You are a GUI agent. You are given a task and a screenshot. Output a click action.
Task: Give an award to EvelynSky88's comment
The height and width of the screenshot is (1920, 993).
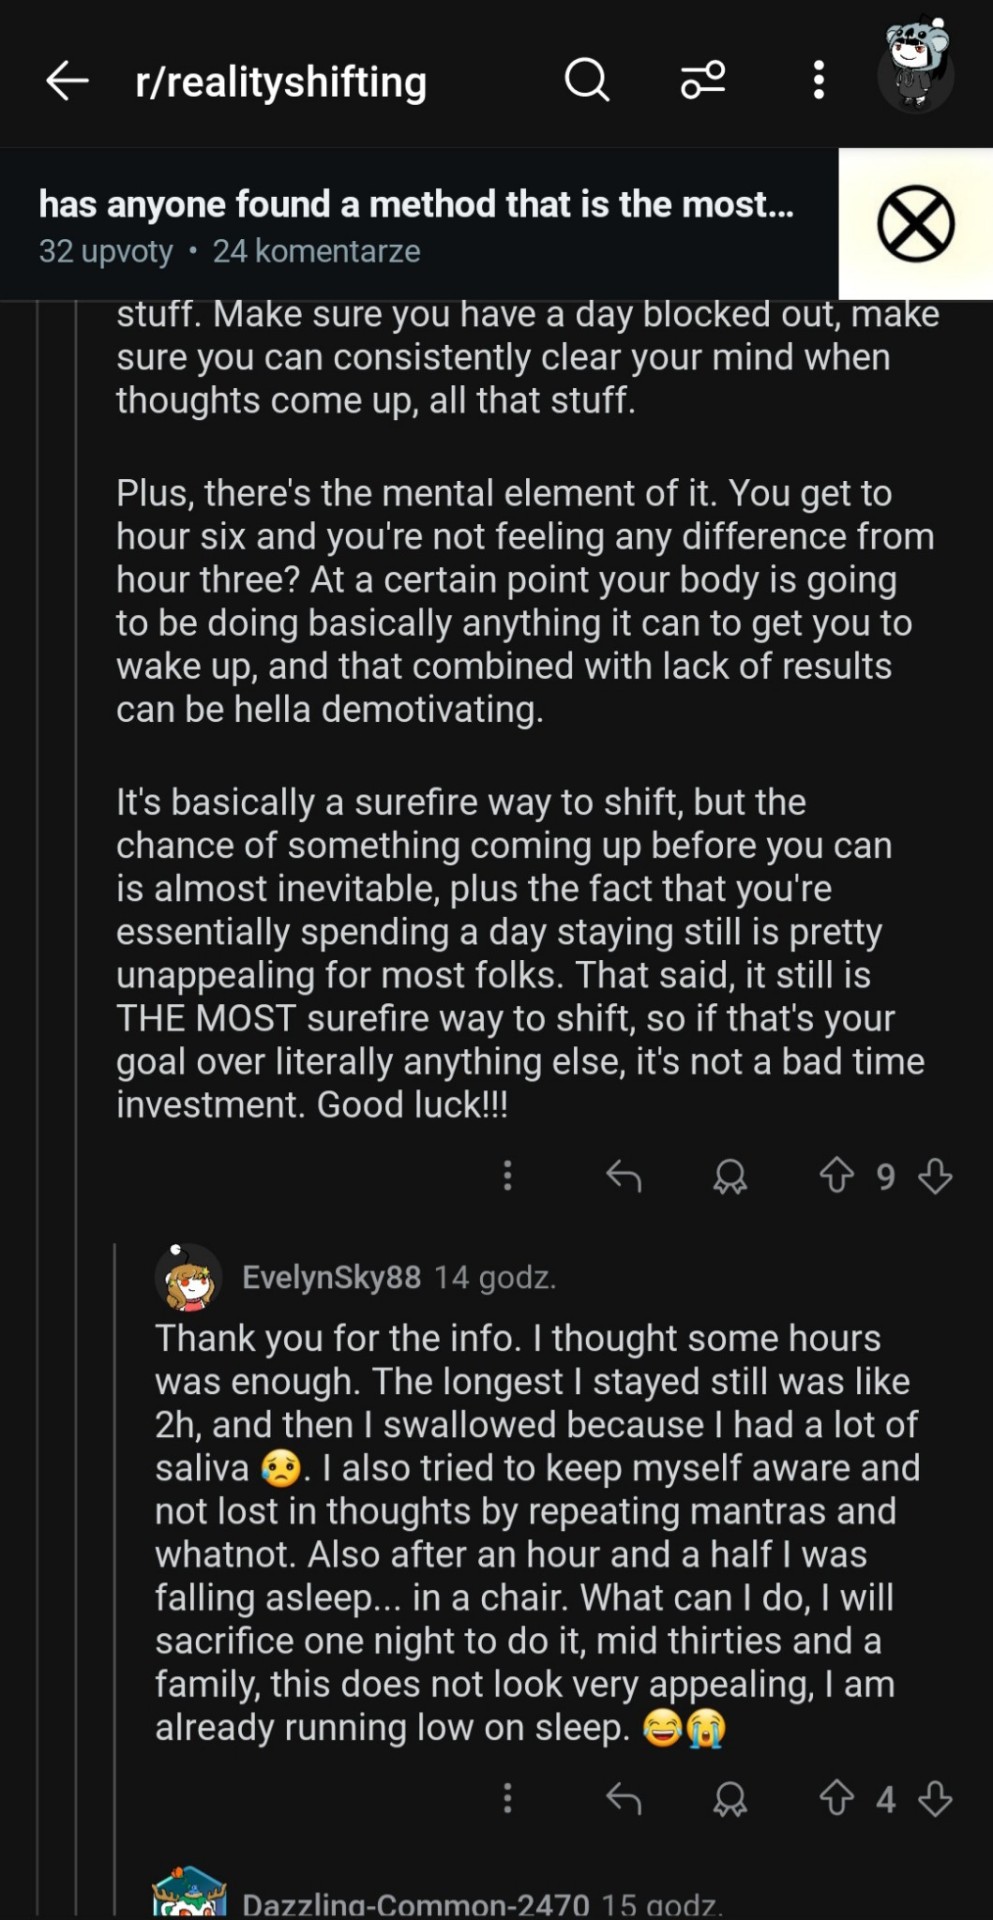(x=730, y=1799)
